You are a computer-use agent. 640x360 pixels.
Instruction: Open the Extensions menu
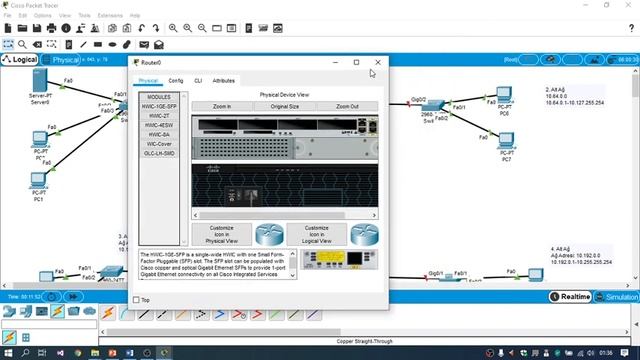point(110,16)
